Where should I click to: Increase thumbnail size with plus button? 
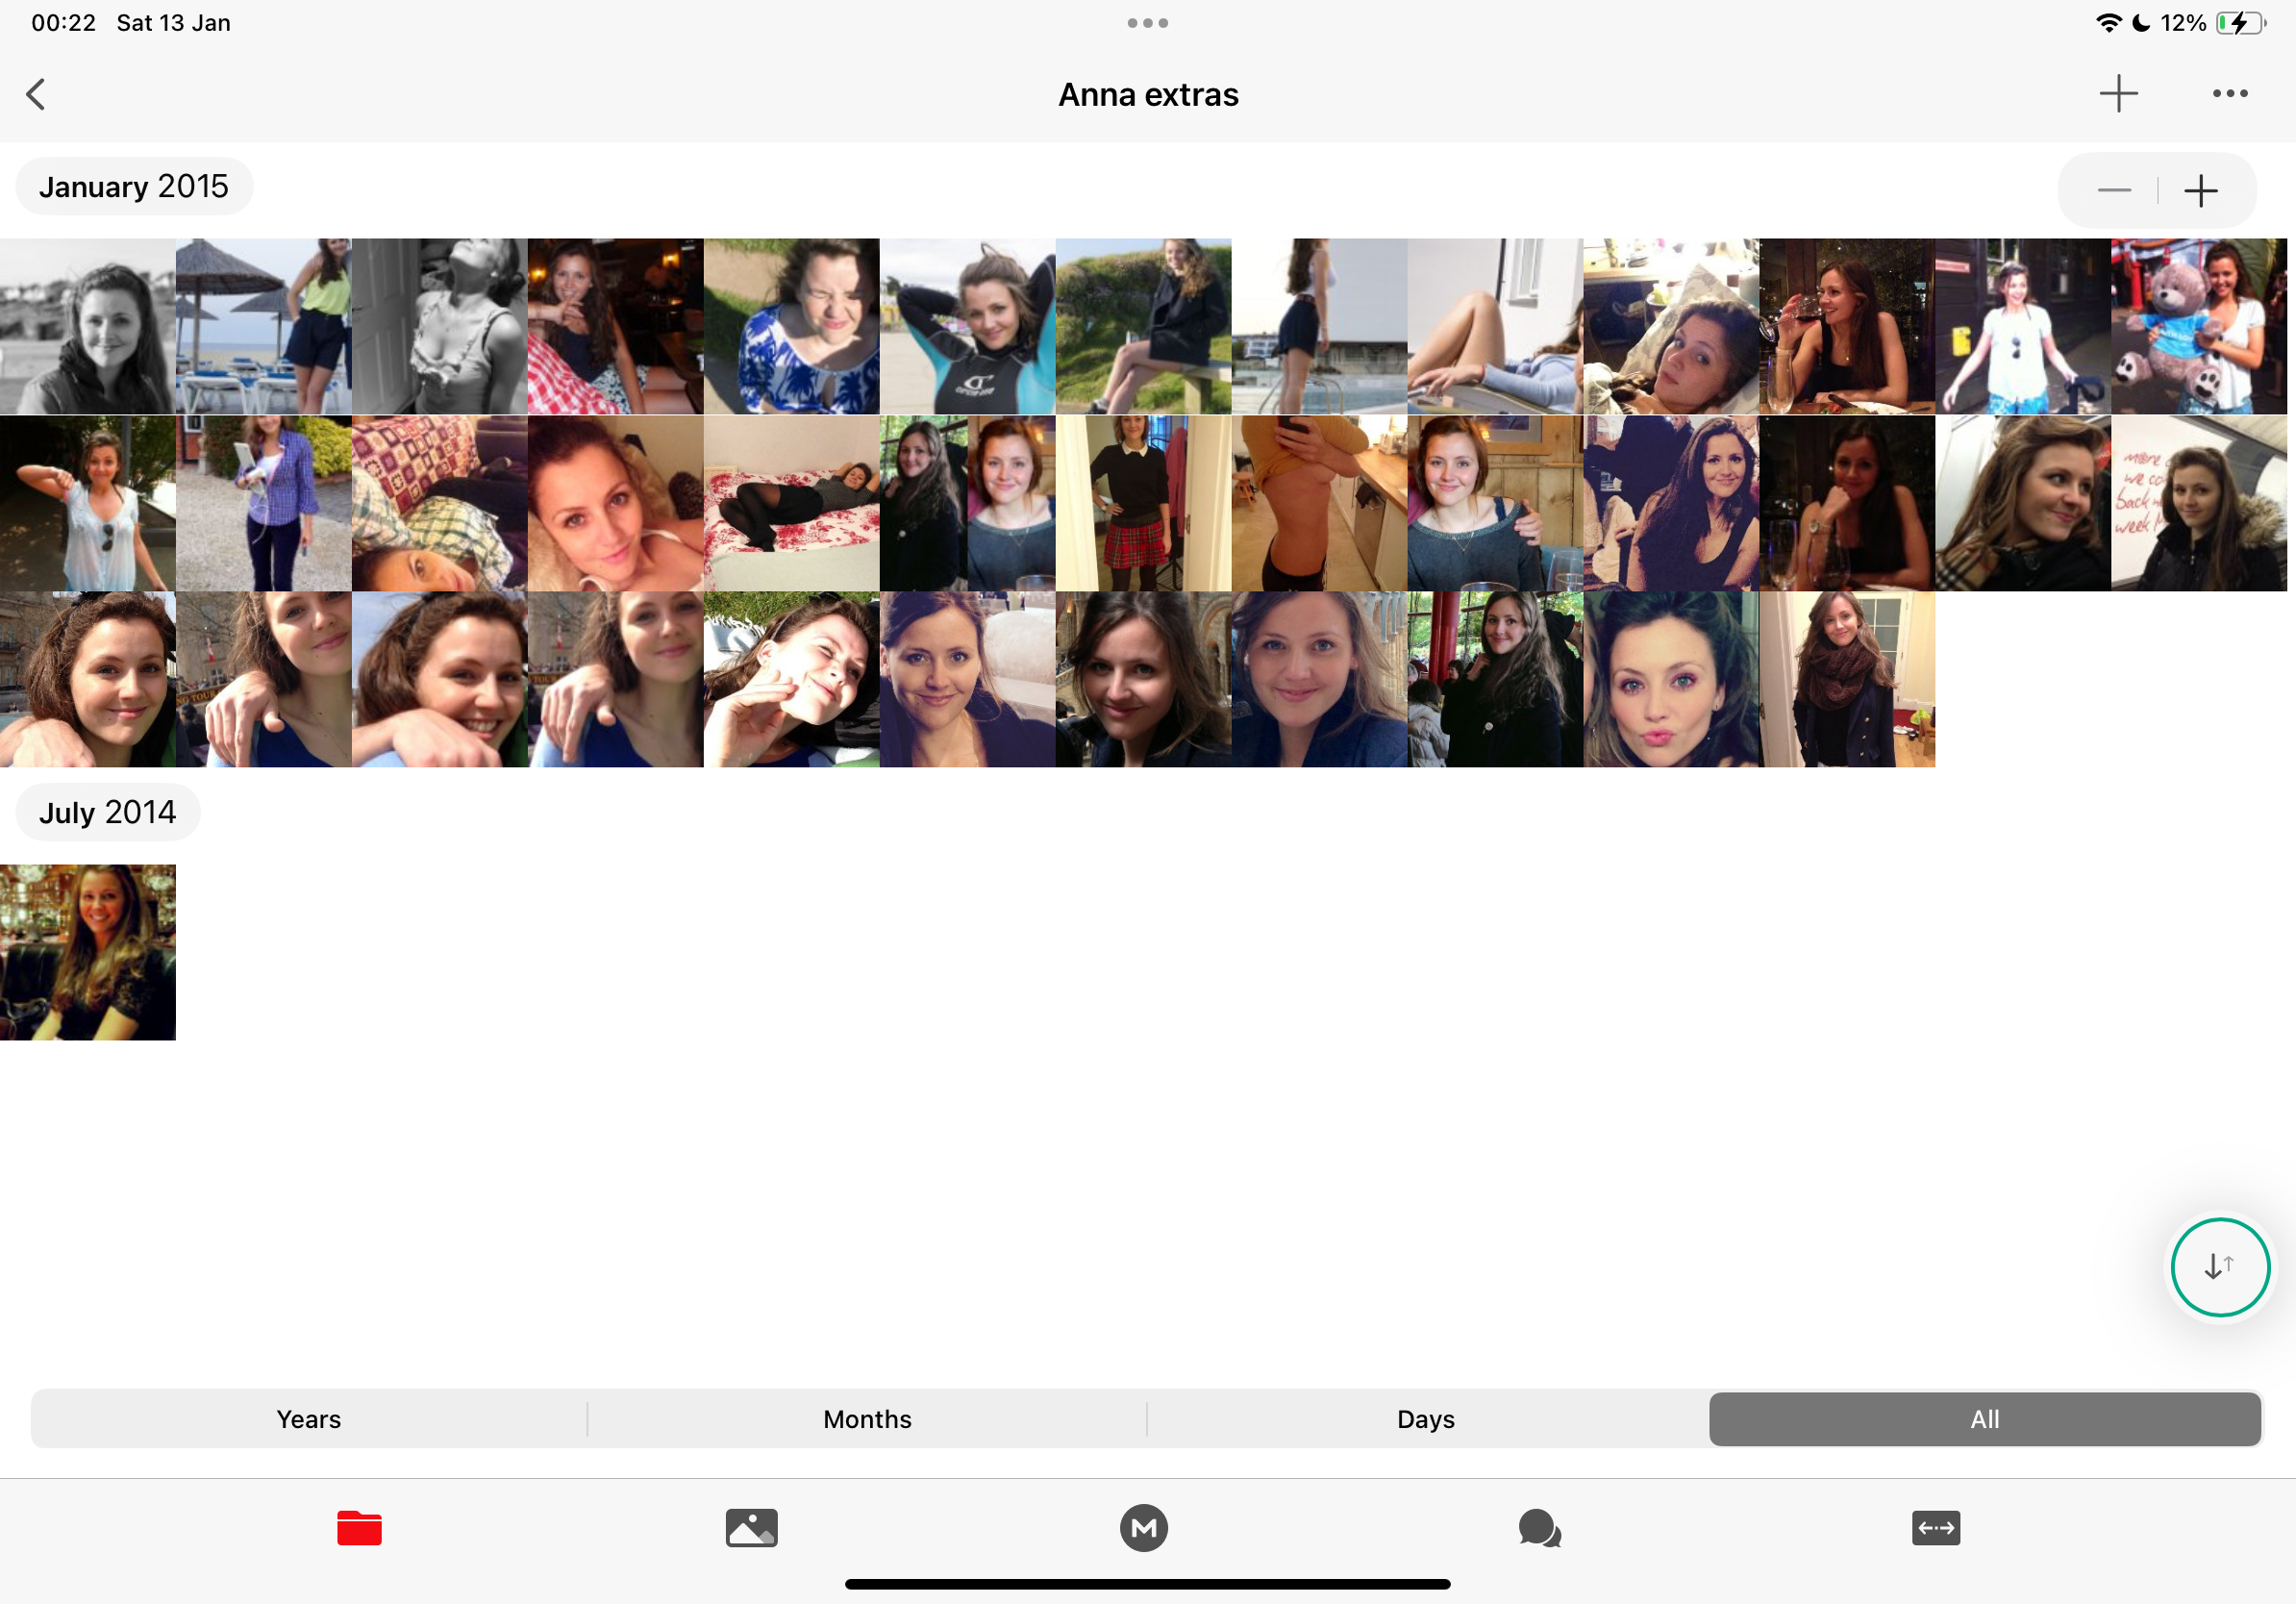point(2200,190)
